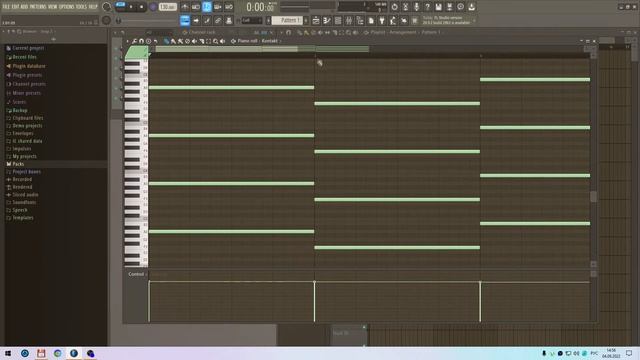Toggle the highlighted recording countdown button
Image resolution: width=640 pixels, height=360 pixels.
pos(207,7)
